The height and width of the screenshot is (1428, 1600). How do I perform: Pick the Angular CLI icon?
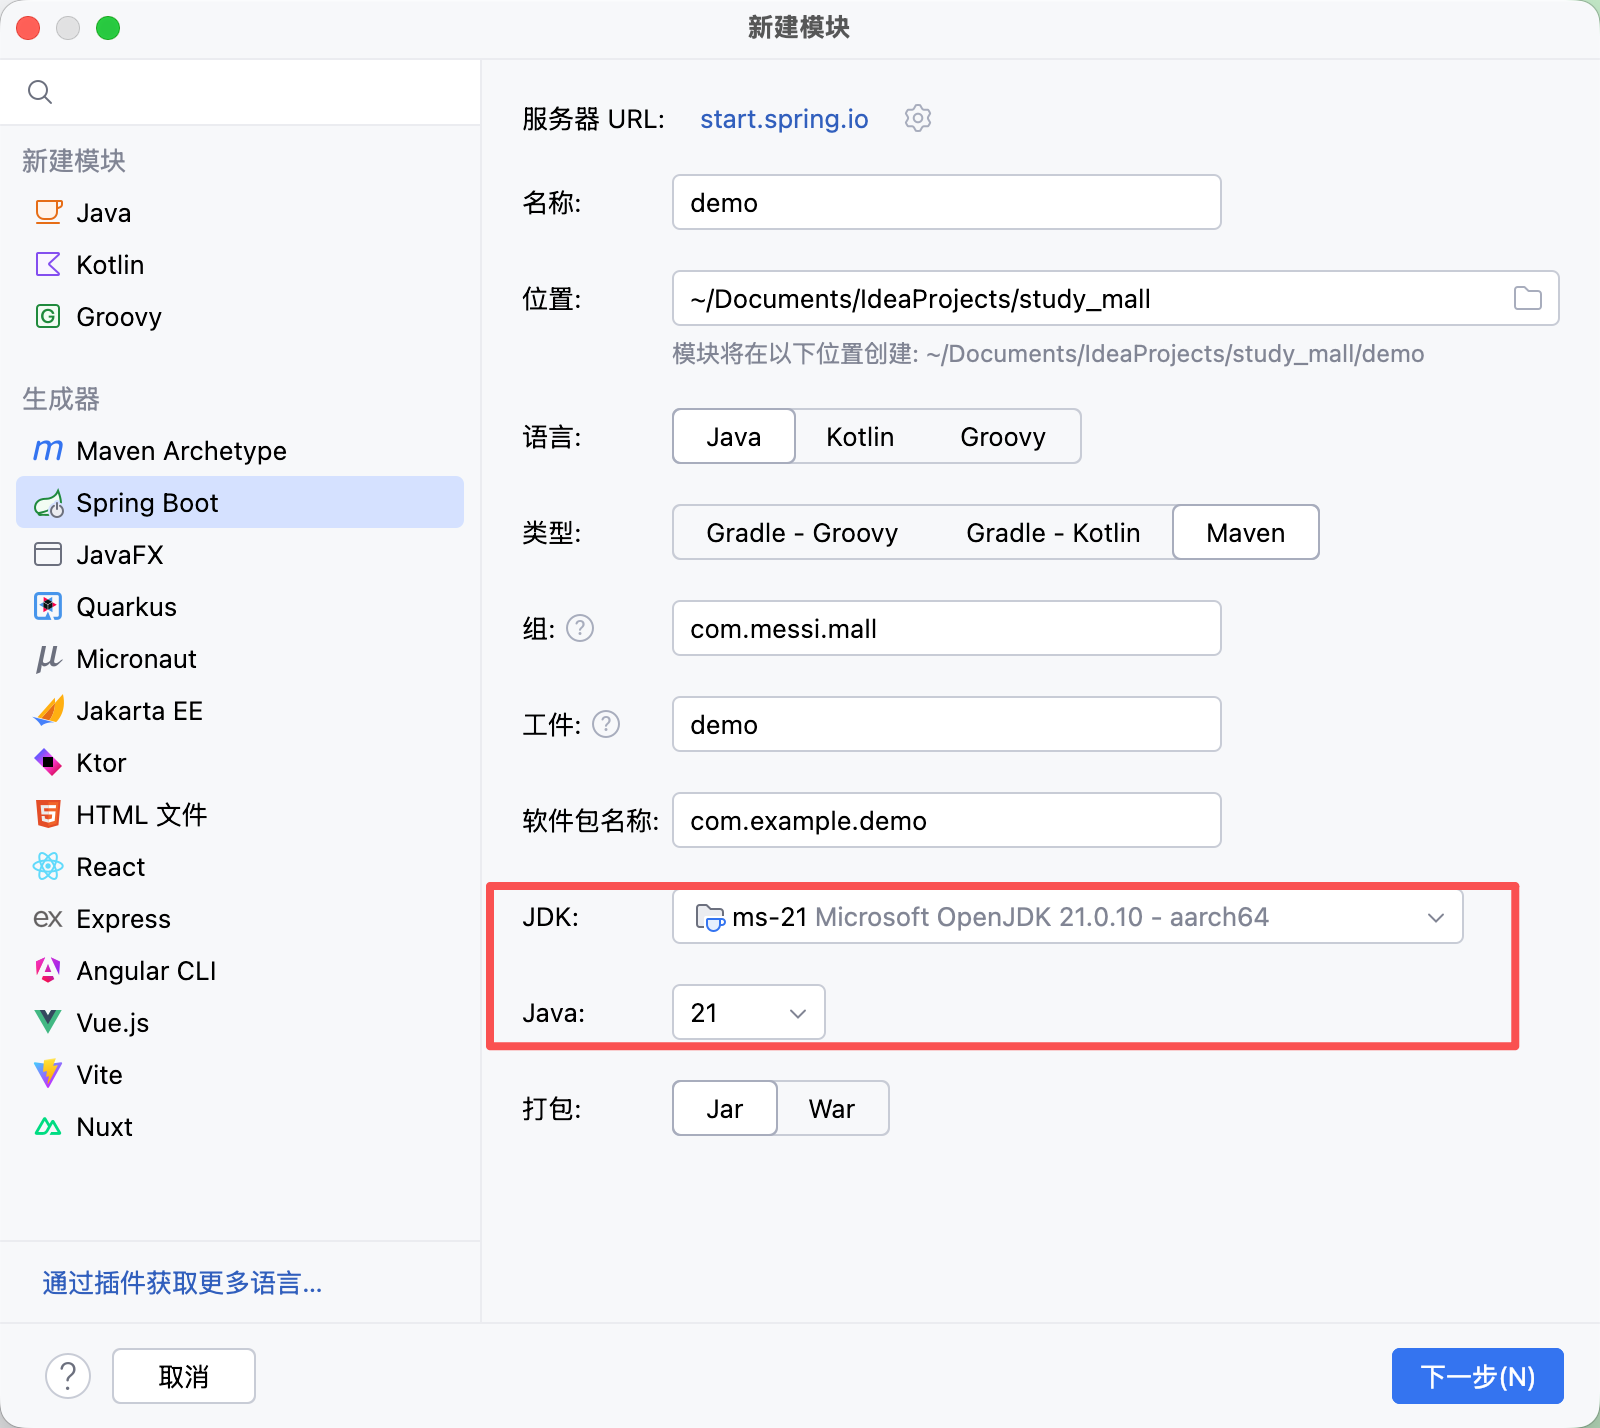click(x=48, y=970)
